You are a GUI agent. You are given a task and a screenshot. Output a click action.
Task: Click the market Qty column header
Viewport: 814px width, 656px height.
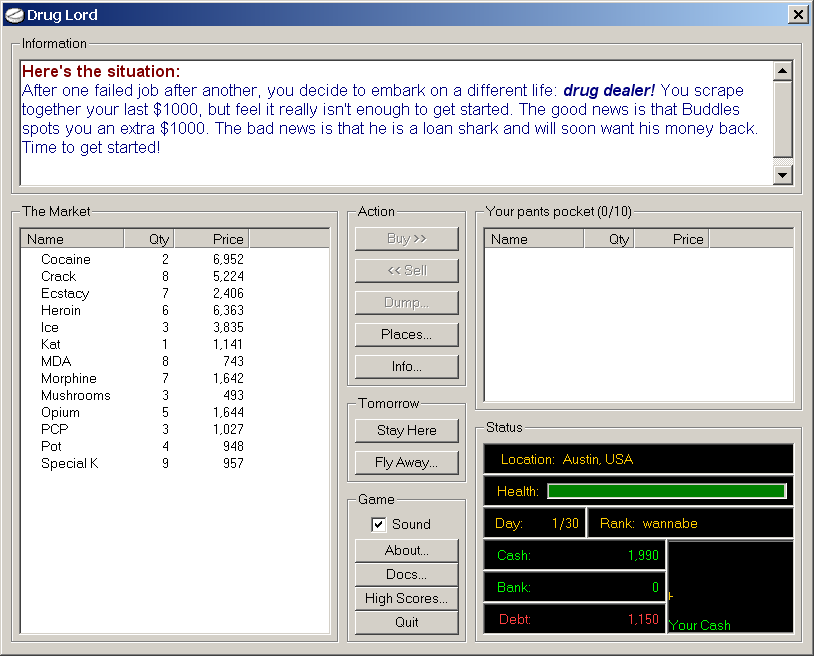(x=149, y=239)
